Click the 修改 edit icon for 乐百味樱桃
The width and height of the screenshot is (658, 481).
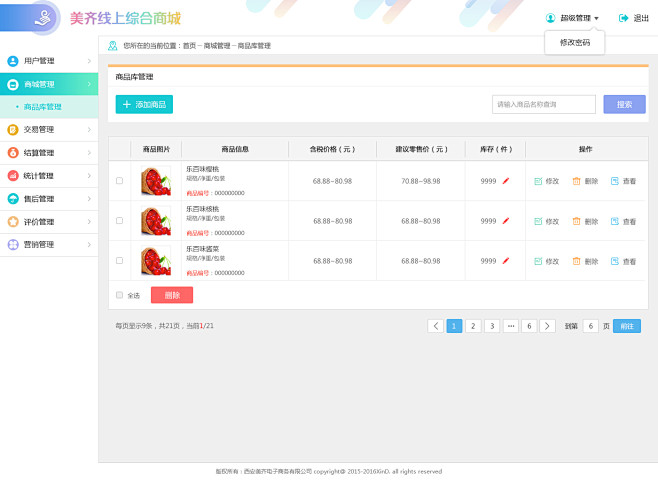click(538, 181)
